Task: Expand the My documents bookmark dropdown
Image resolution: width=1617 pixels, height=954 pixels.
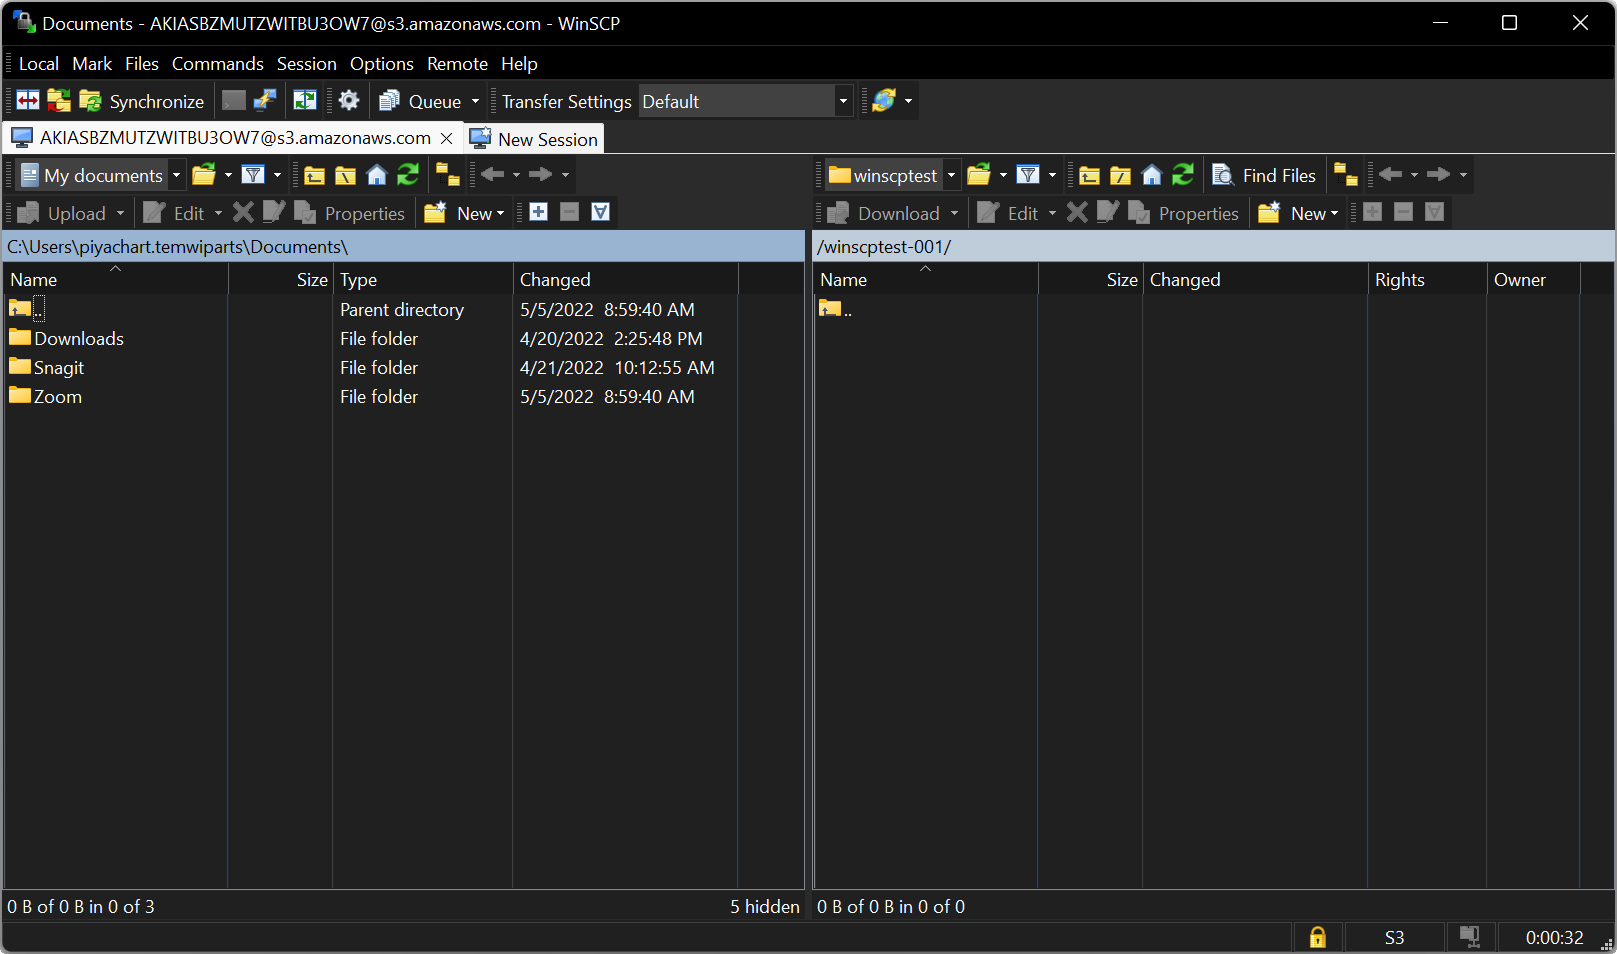Action: click(176, 174)
